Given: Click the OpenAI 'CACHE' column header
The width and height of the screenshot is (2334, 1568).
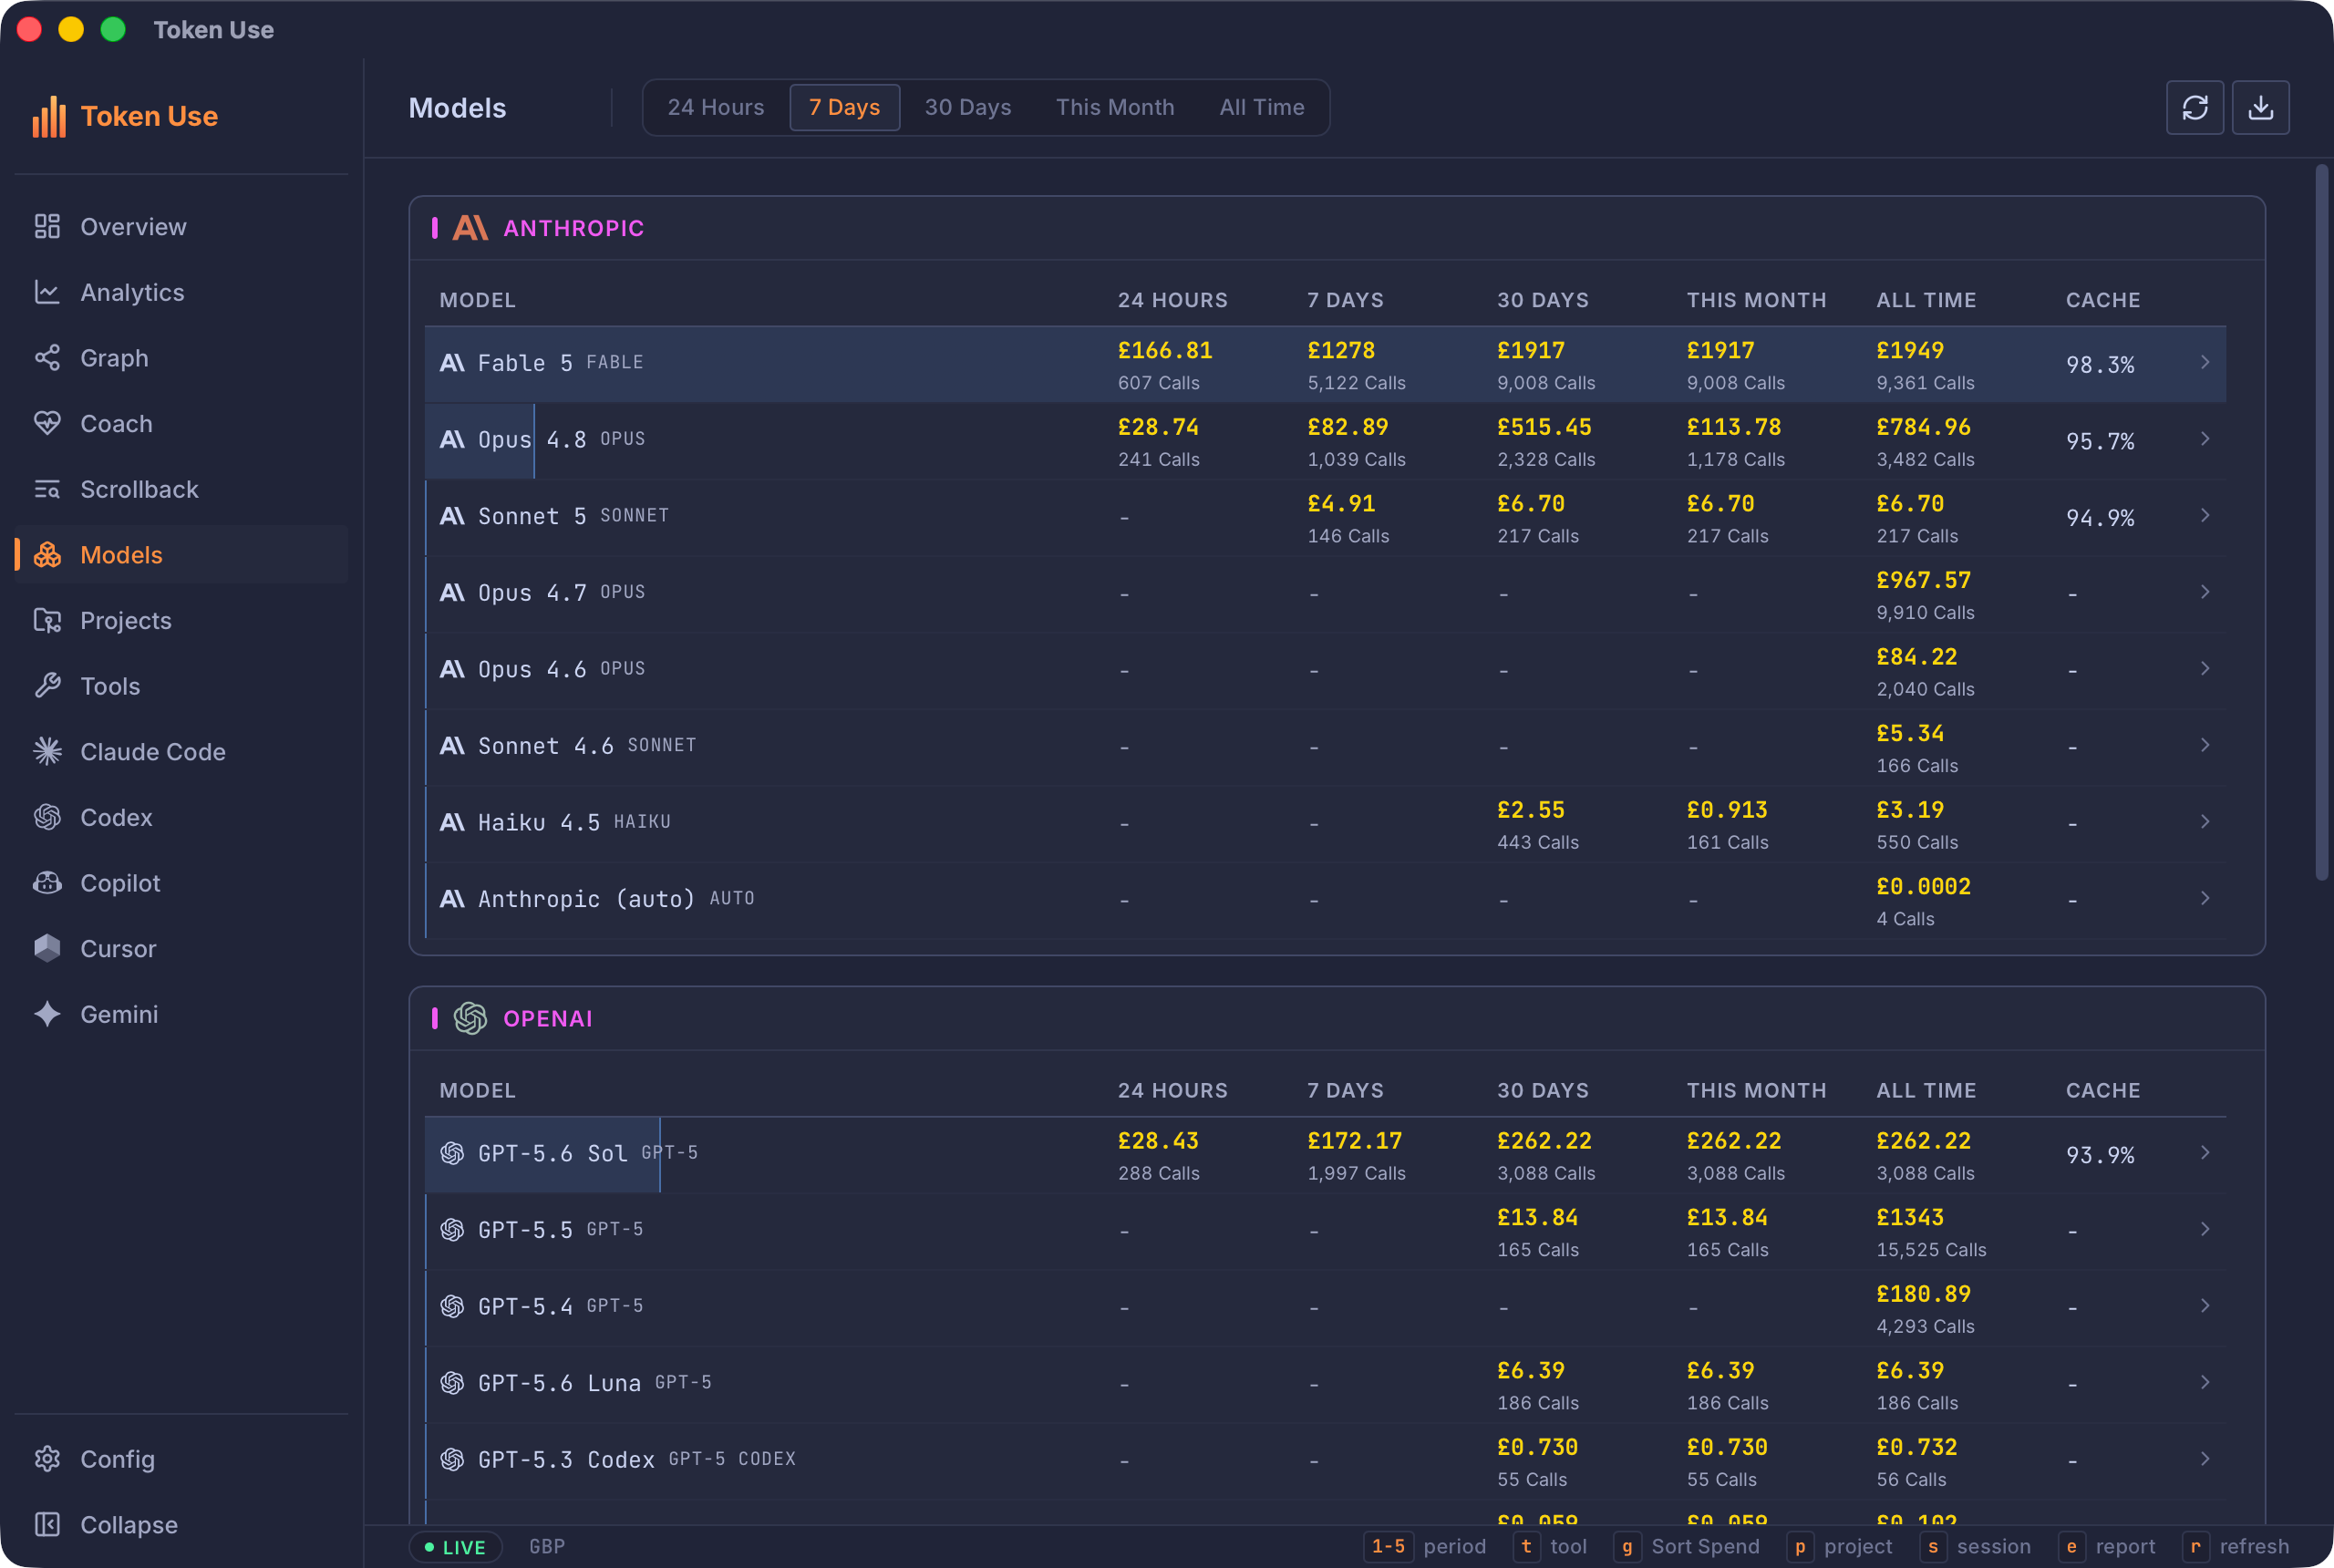Looking at the screenshot, I should pos(2103,1090).
